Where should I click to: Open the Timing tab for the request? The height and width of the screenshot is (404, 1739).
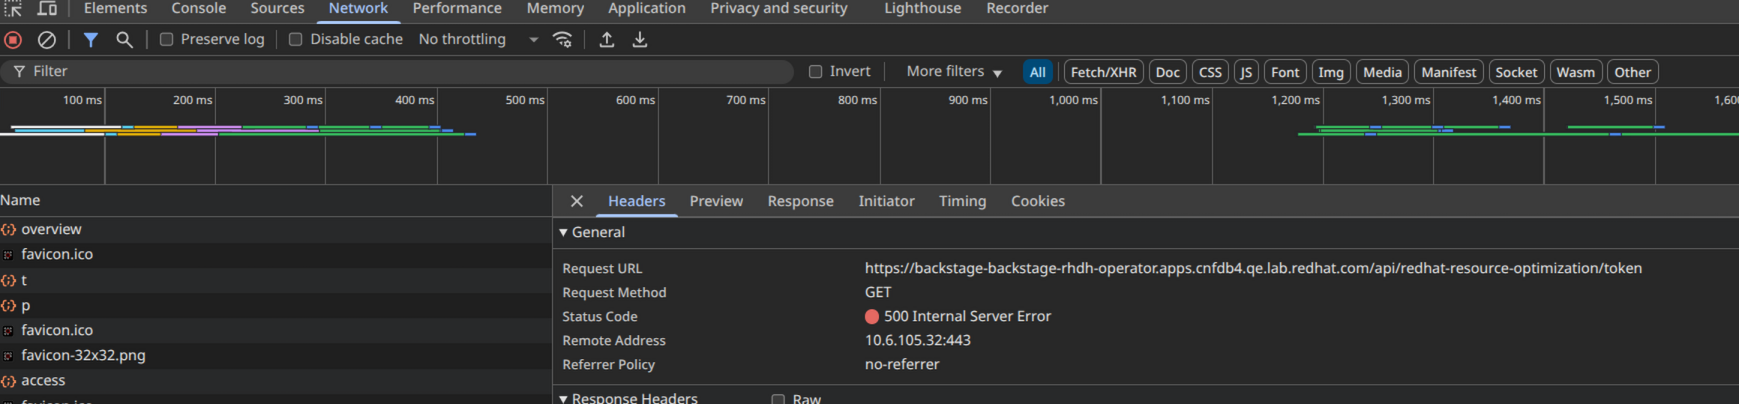coord(962,201)
